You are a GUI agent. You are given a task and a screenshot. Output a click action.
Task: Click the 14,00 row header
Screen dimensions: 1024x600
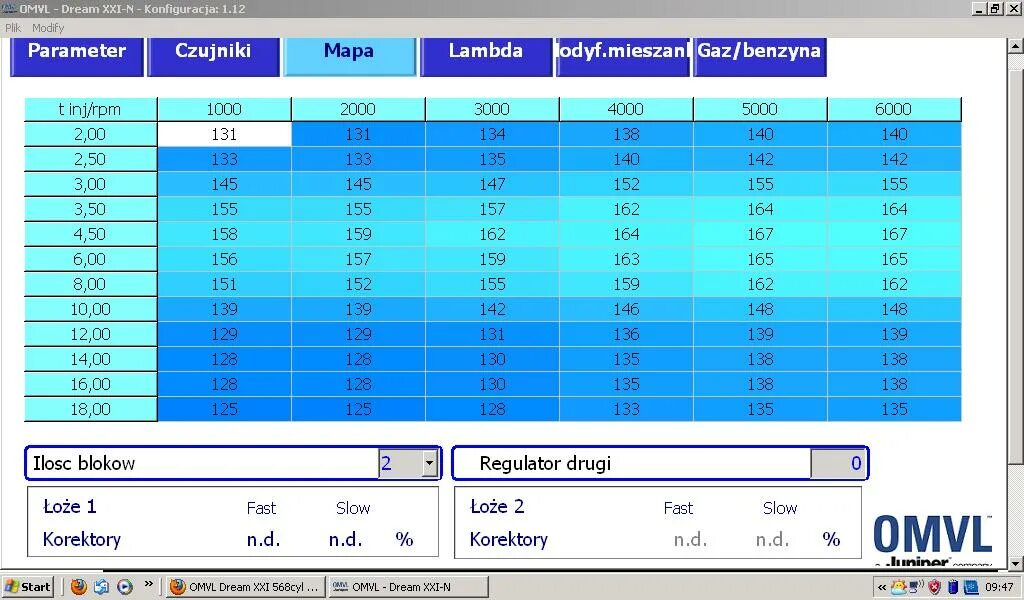coord(90,359)
